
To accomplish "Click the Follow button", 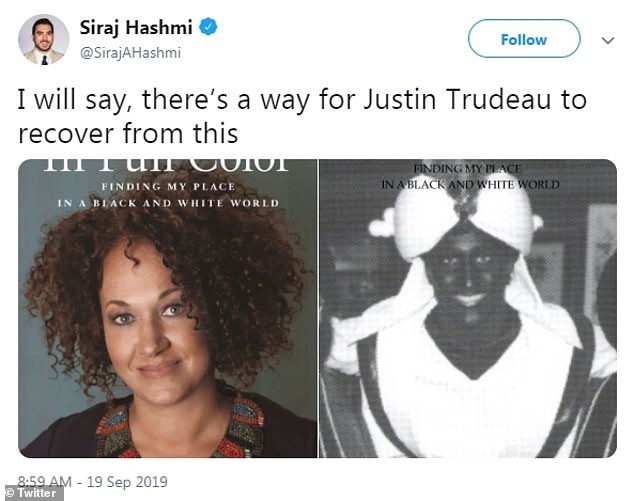I will [524, 39].
